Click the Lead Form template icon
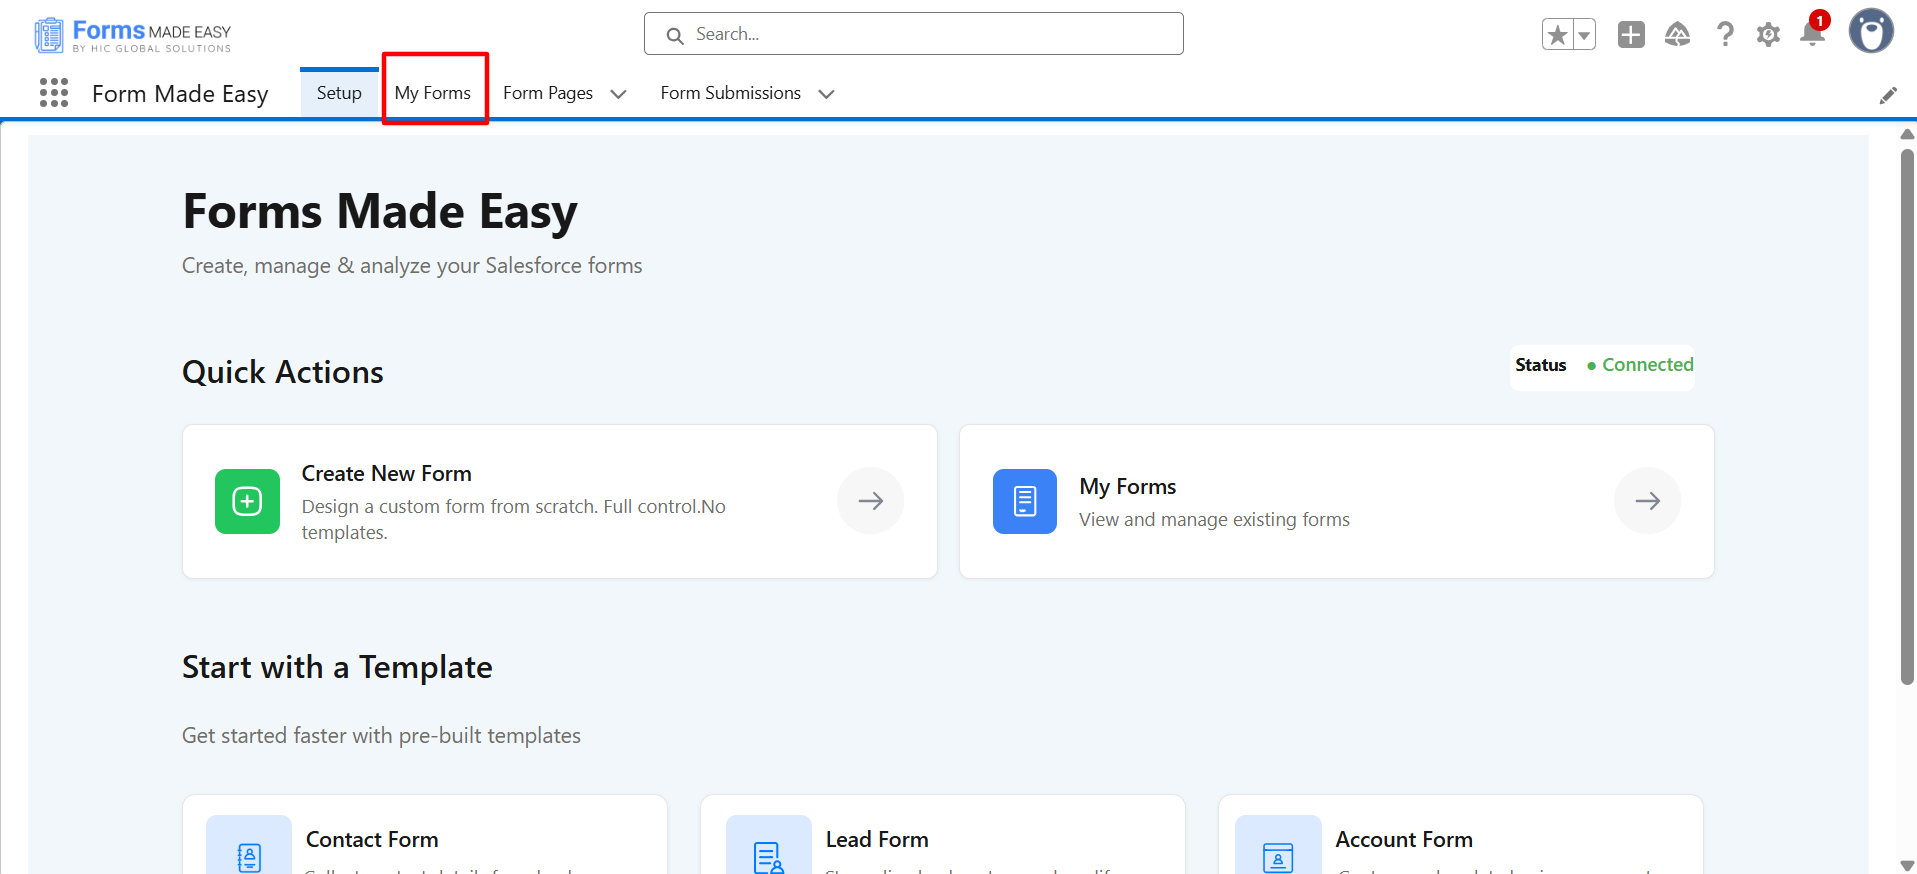Image resolution: width=1917 pixels, height=874 pixels. pyautogui.click(x=769, y=845)
